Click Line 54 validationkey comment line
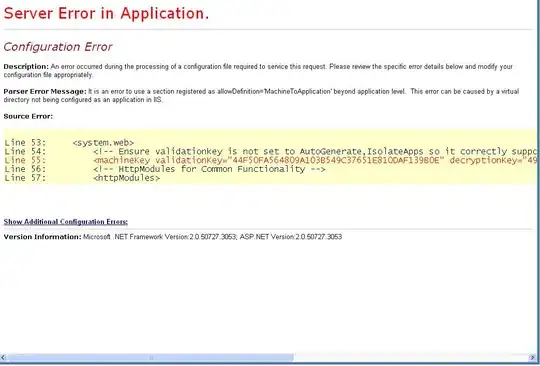 [x=270, y=151]
